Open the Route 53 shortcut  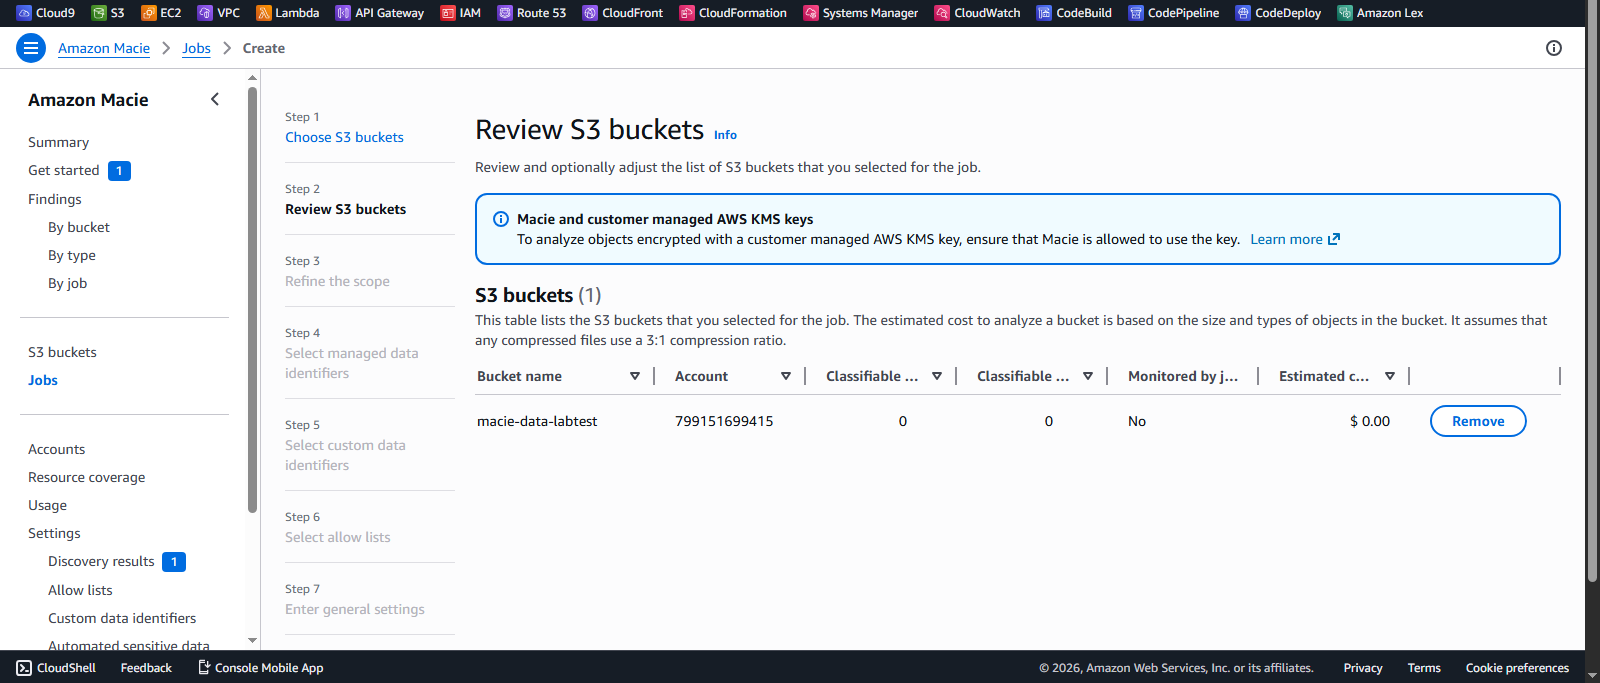(532, 13)
